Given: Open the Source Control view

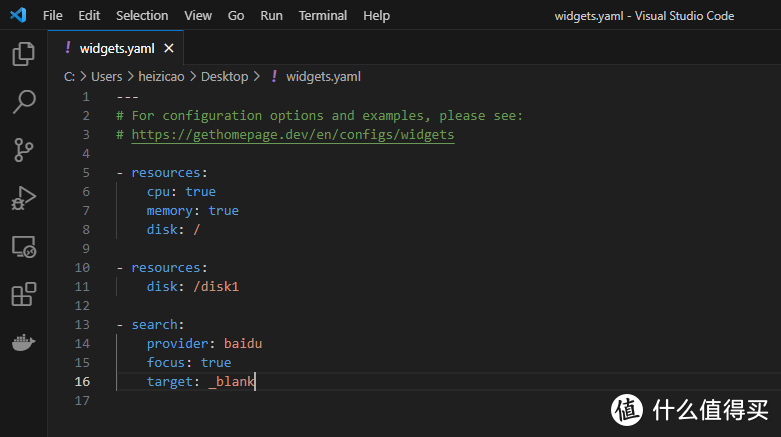Looking at the screenshot, I should pyautogui.click(x=23, y=150).
